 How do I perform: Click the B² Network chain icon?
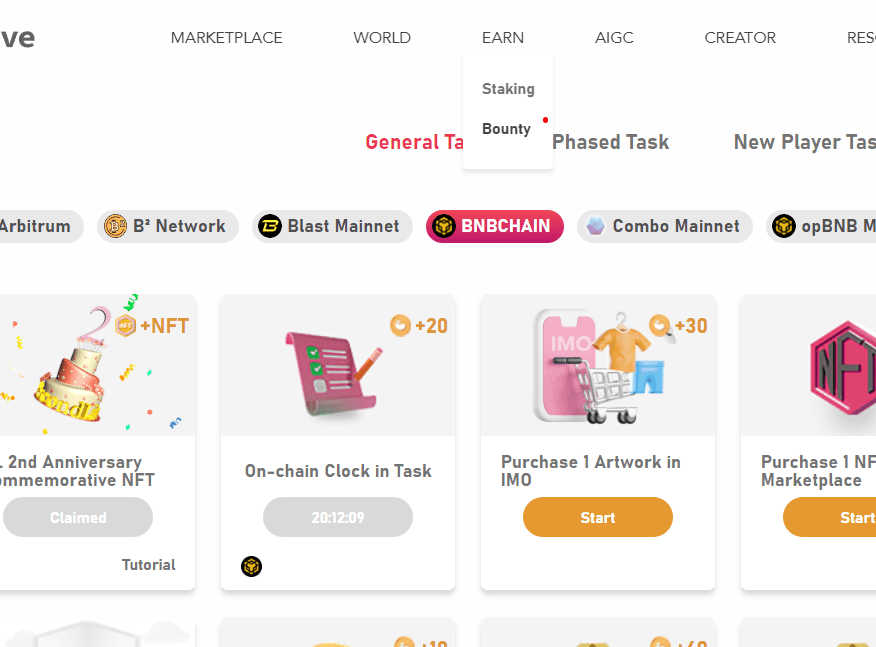[x=116, y=226]
